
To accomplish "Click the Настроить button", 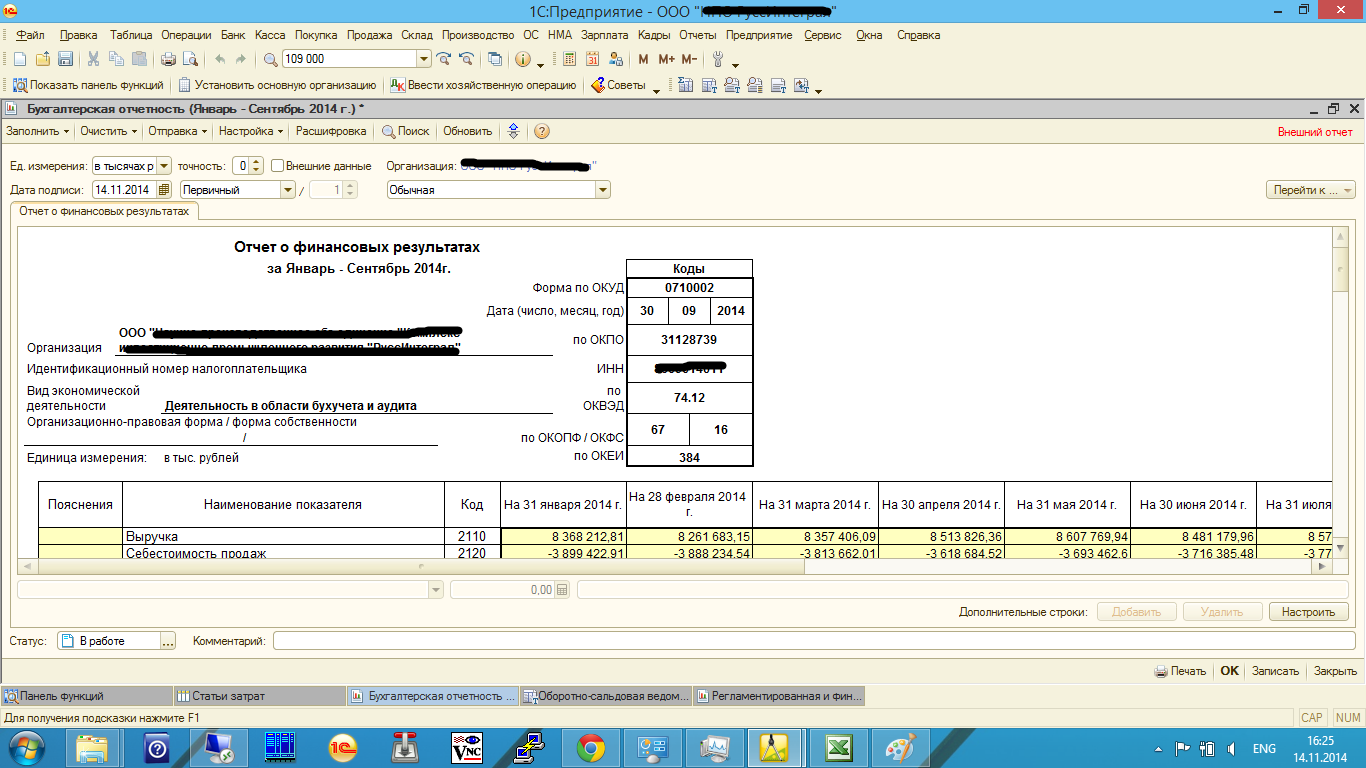I will point(1308,612).
